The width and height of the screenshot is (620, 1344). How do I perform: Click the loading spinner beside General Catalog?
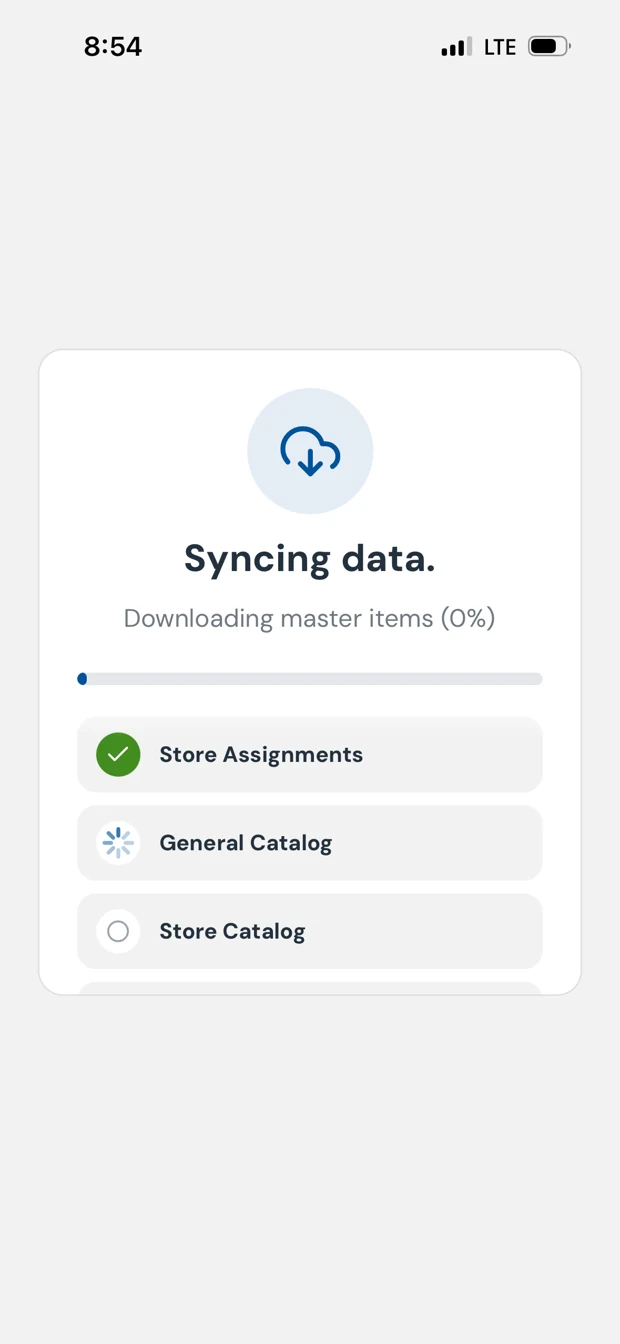pyautogui.click(x=118, y=843)
